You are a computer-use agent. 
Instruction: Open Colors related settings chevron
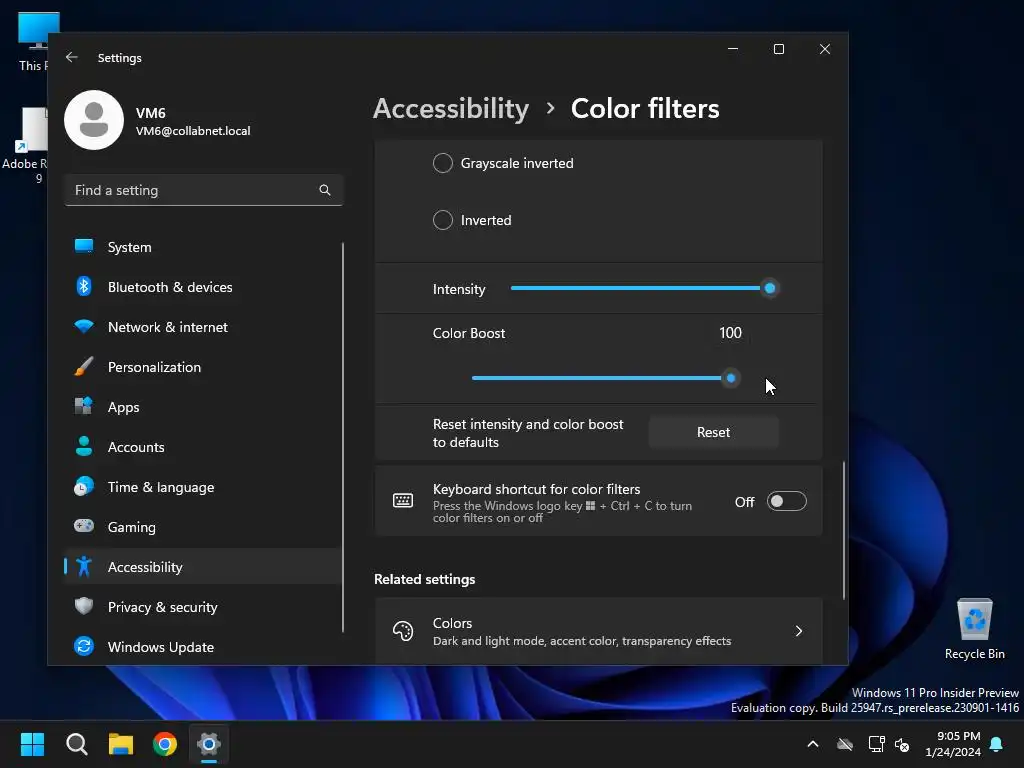(799, 631)
